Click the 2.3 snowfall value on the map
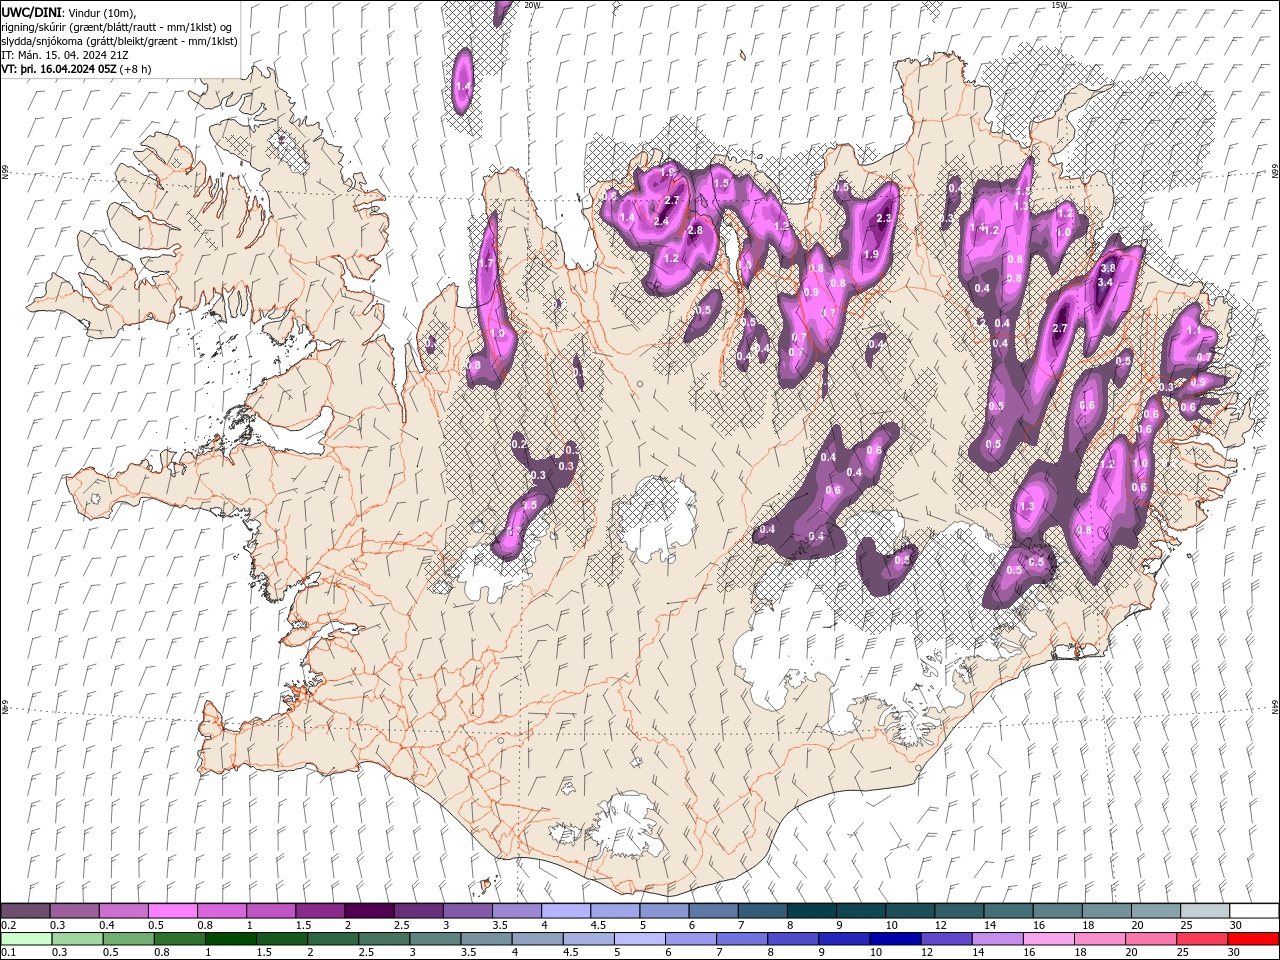 [883, 218]
